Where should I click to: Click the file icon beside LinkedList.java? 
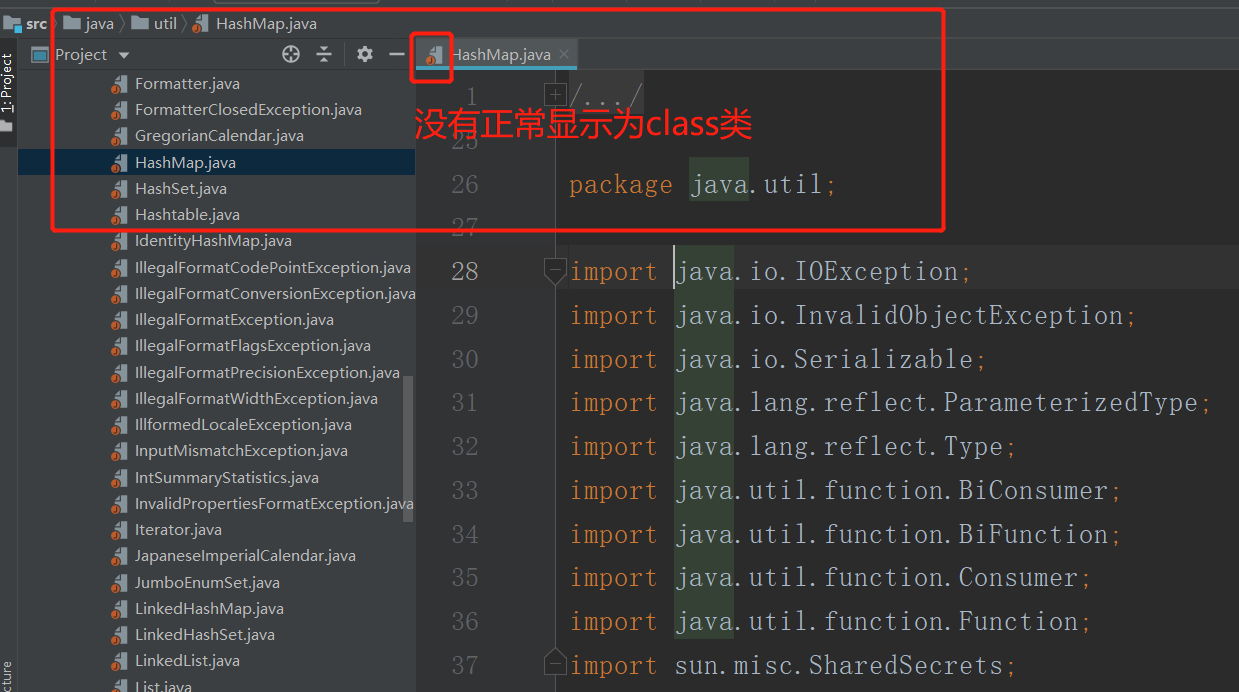119,661
